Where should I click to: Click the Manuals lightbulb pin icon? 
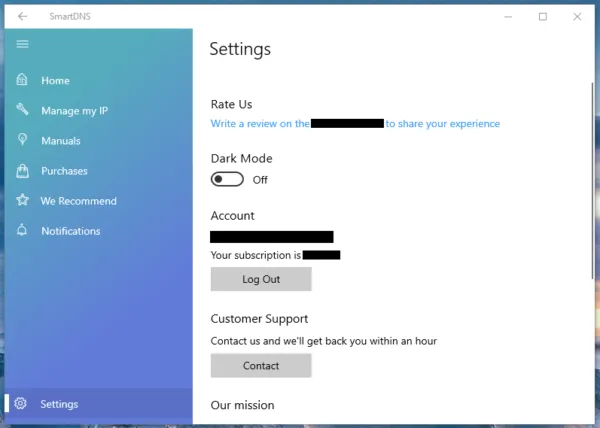[23, 140]
